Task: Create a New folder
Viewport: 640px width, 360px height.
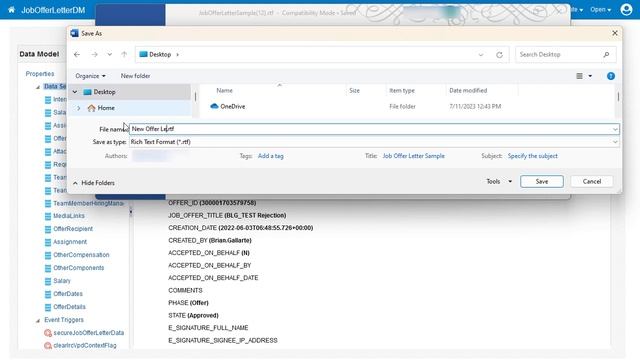Action: (x=135, y=76)
